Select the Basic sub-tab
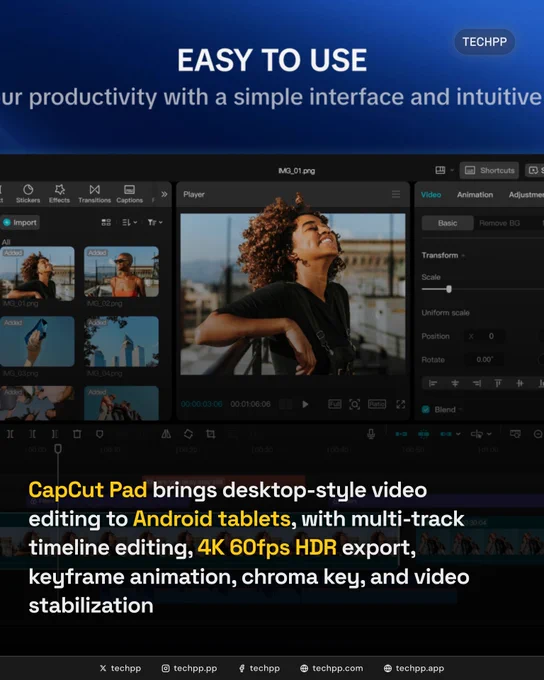The height and width of the screenshot is (680, 544). 447,223
